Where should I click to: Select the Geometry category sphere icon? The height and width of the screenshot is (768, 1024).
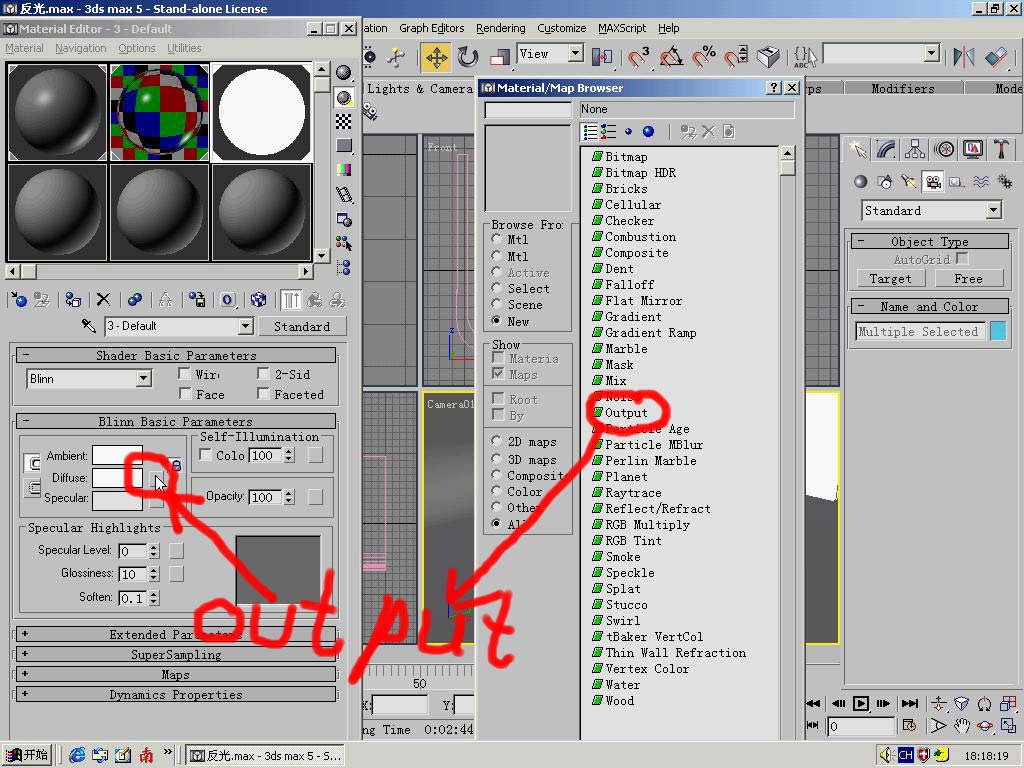(x=861, y=182)
